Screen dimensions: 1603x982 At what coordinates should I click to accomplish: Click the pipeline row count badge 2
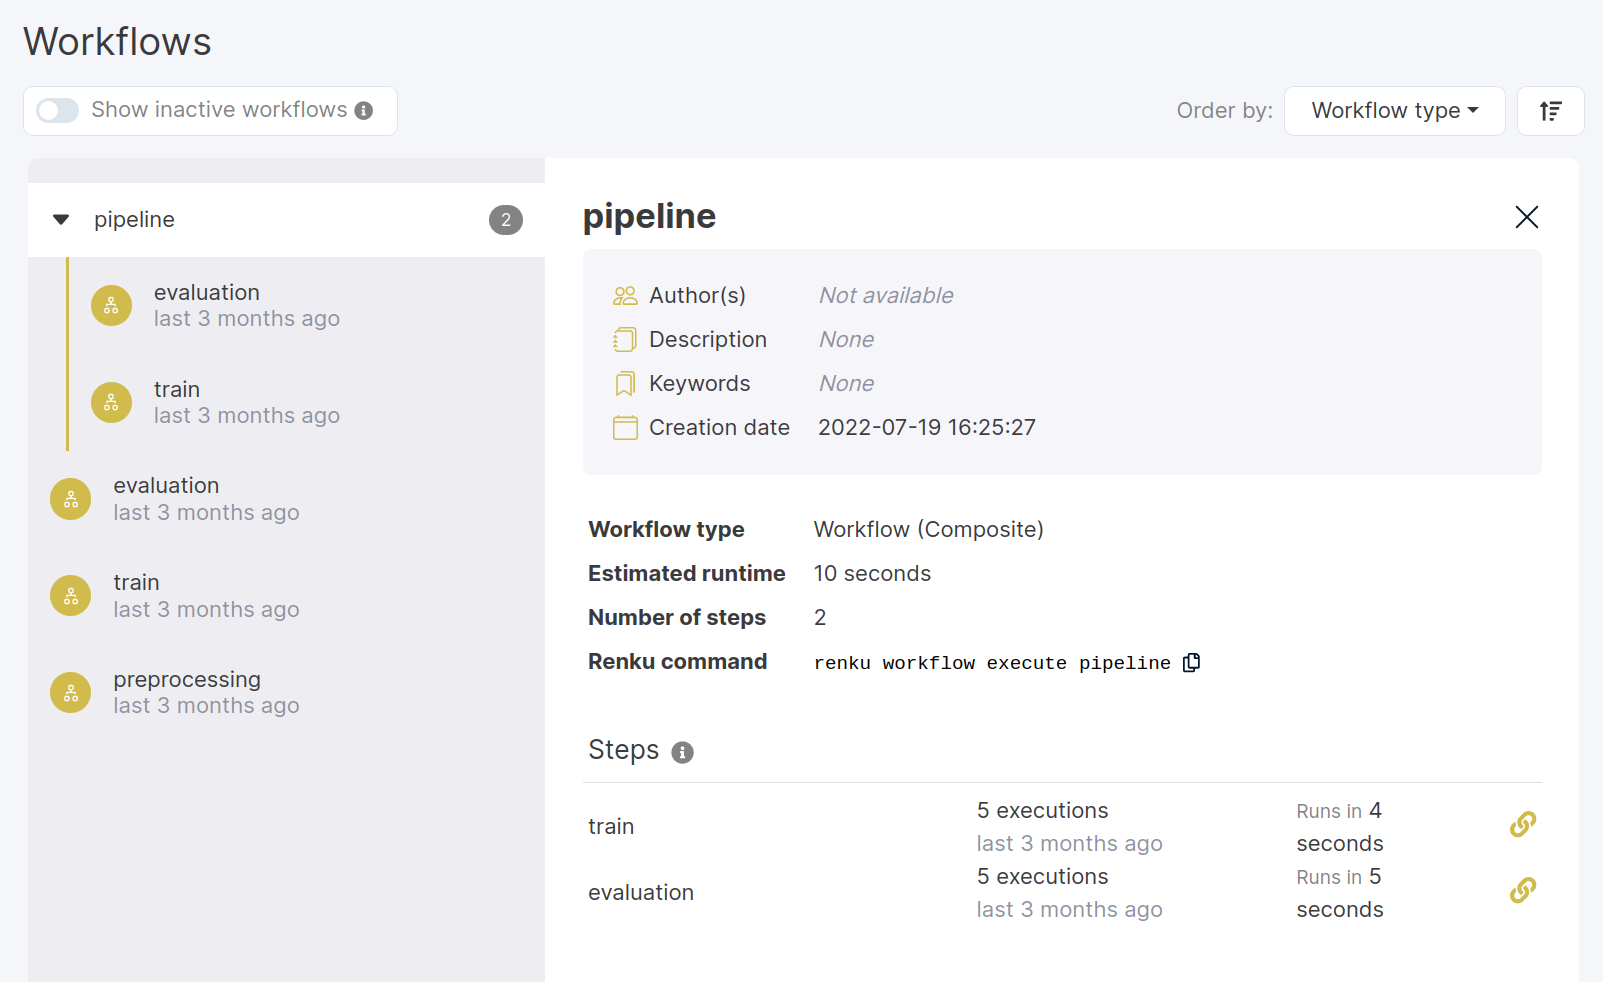pyautogui.click(x=506, y=220)
